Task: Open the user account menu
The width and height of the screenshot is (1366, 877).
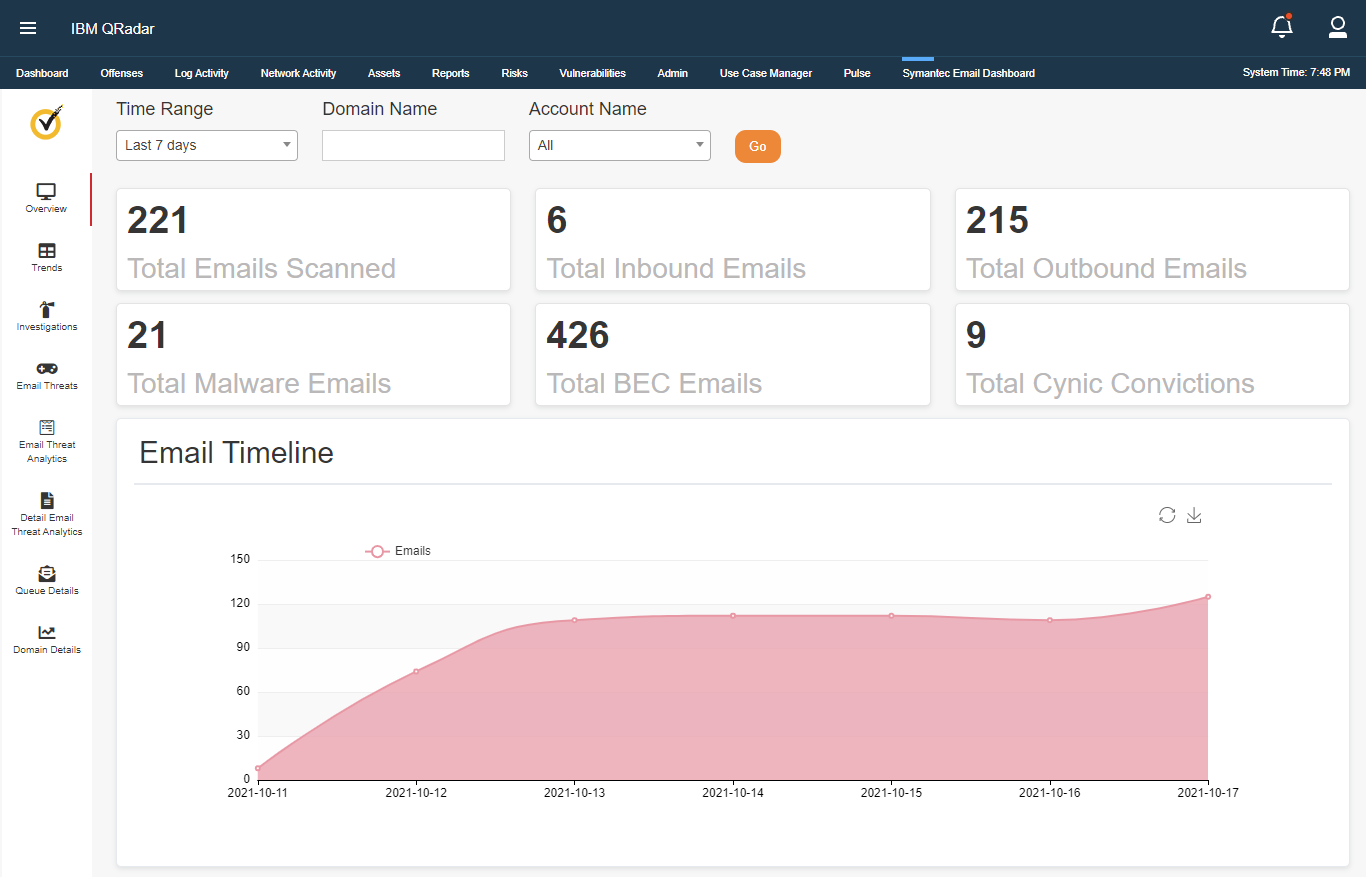Action: pyautogui.click(x=1338, y=28)
